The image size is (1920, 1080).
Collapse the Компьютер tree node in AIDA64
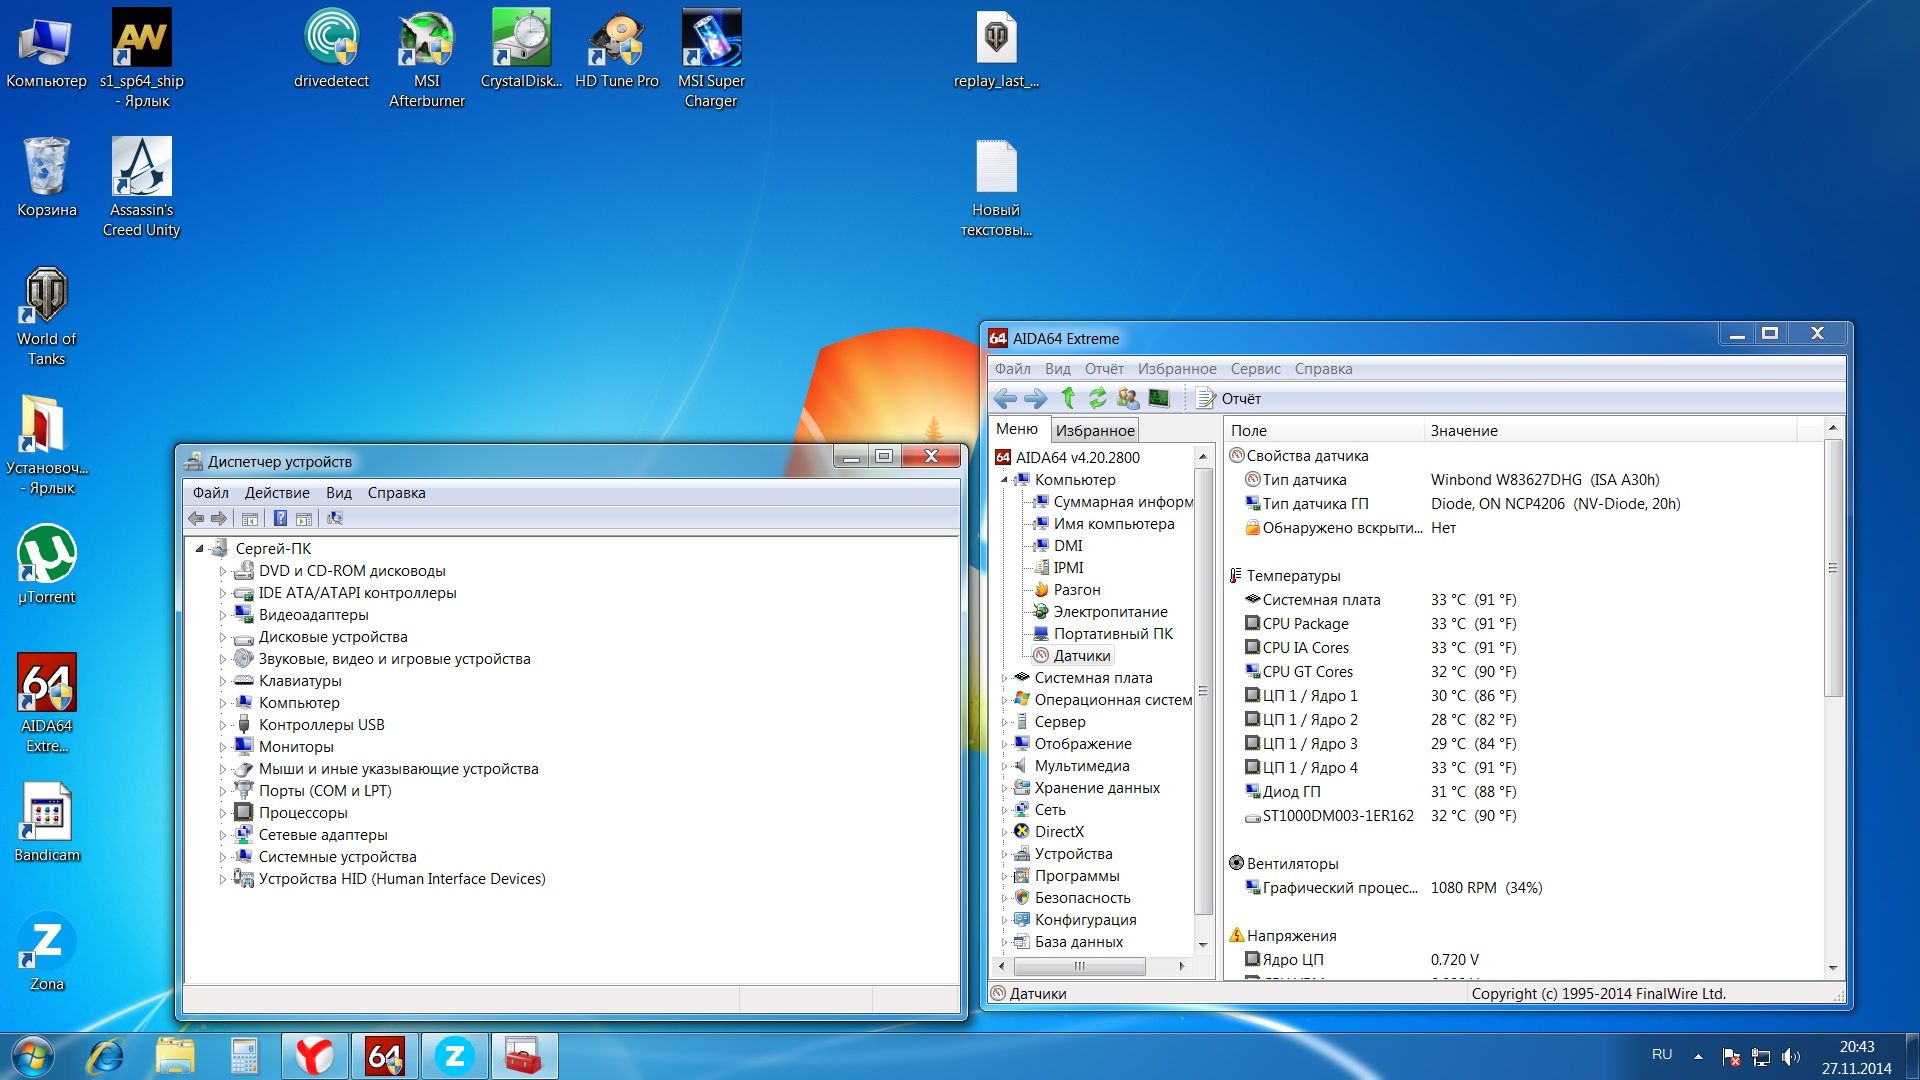1004,480
